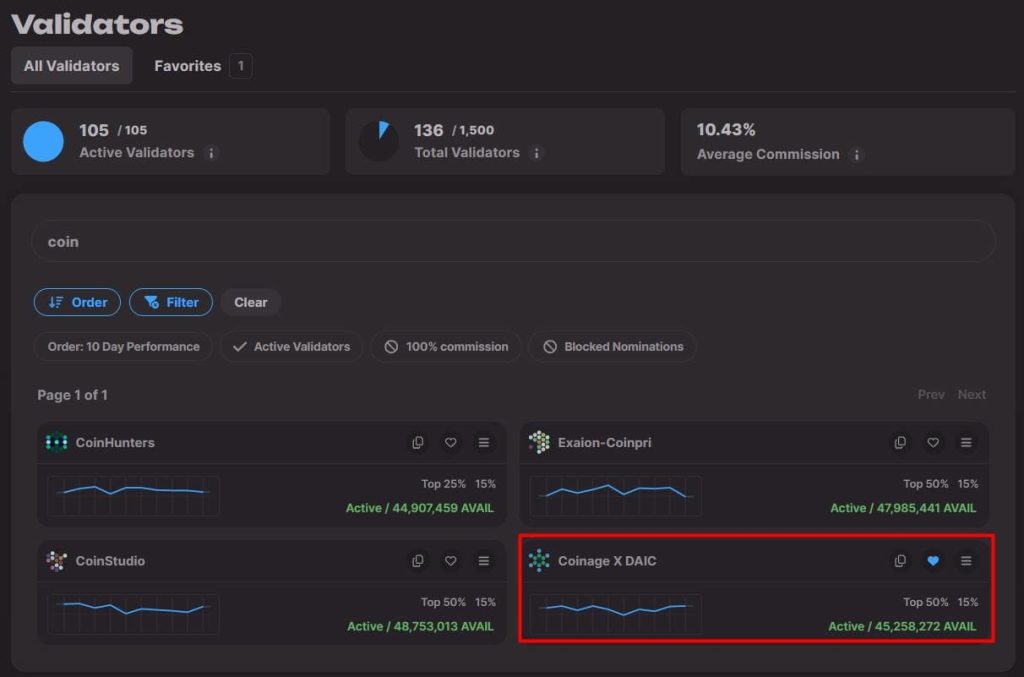Viewport: 1024px width, 677px height.
Task: Click Active / 47,985,441 AVAIL status
Action: 903,508
